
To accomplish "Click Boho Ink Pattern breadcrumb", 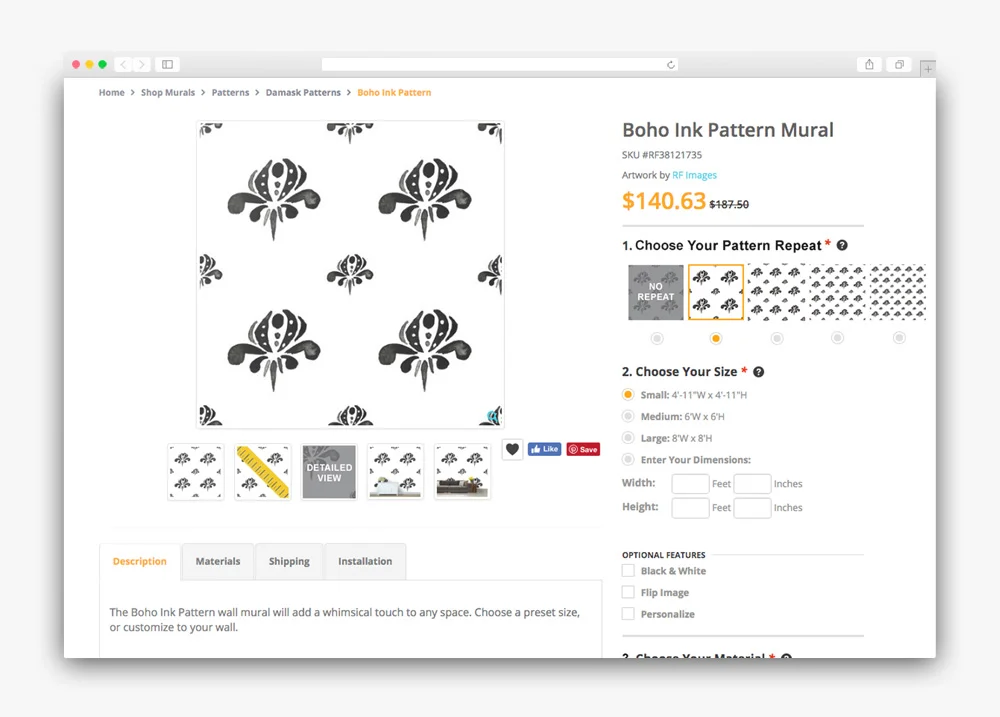I will click(x=394, y=92).
